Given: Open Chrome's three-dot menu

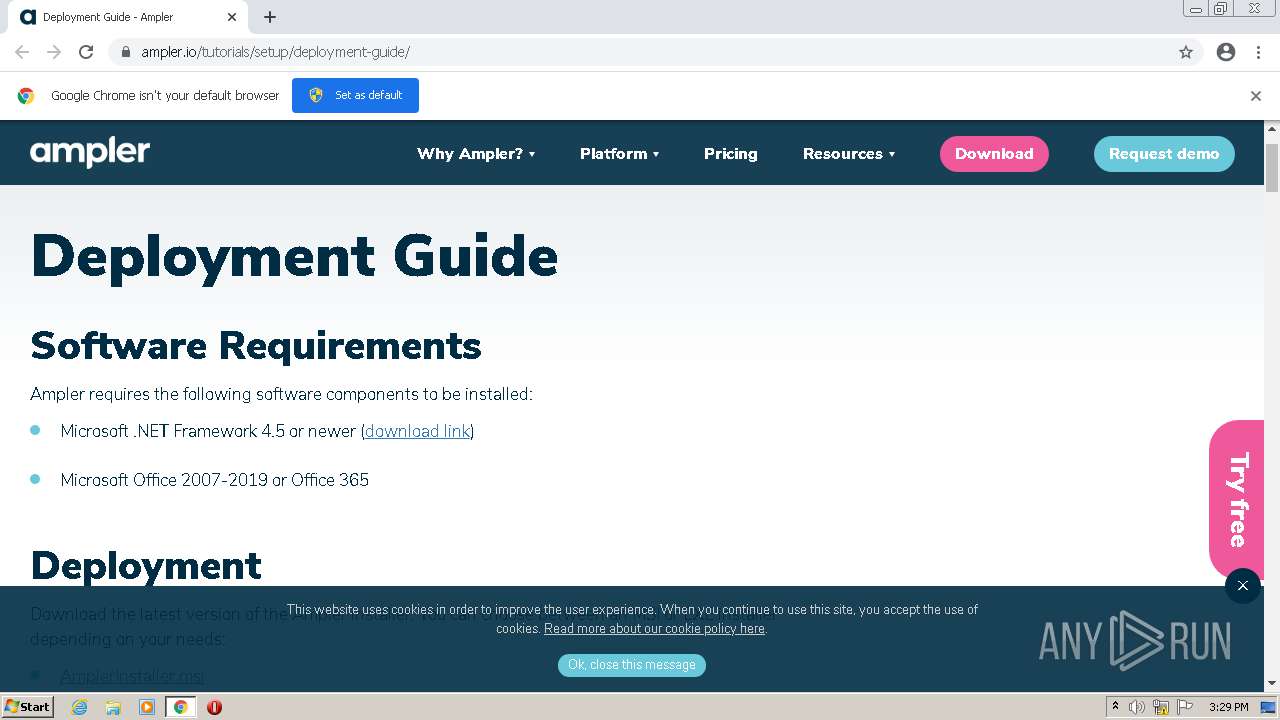Looking at the screenshot, I should [x=1258, y=52].
